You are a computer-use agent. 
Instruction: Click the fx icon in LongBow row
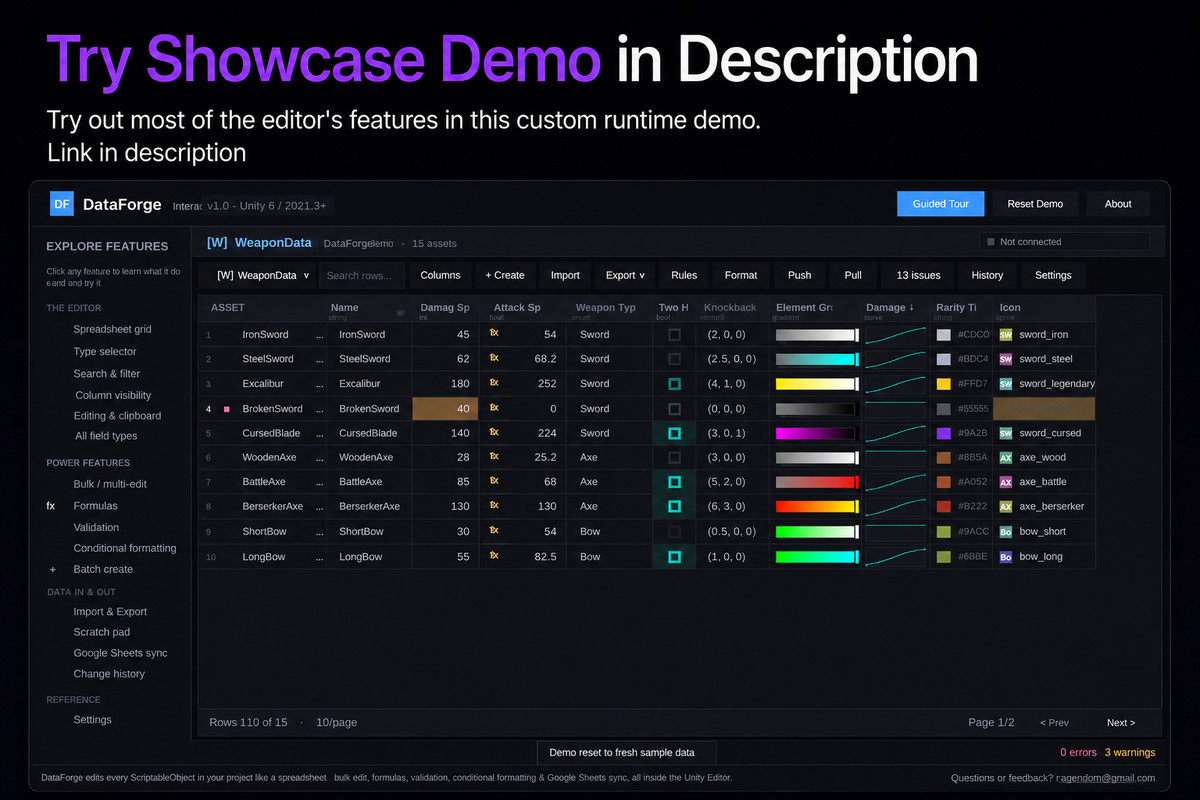[494, 556]
